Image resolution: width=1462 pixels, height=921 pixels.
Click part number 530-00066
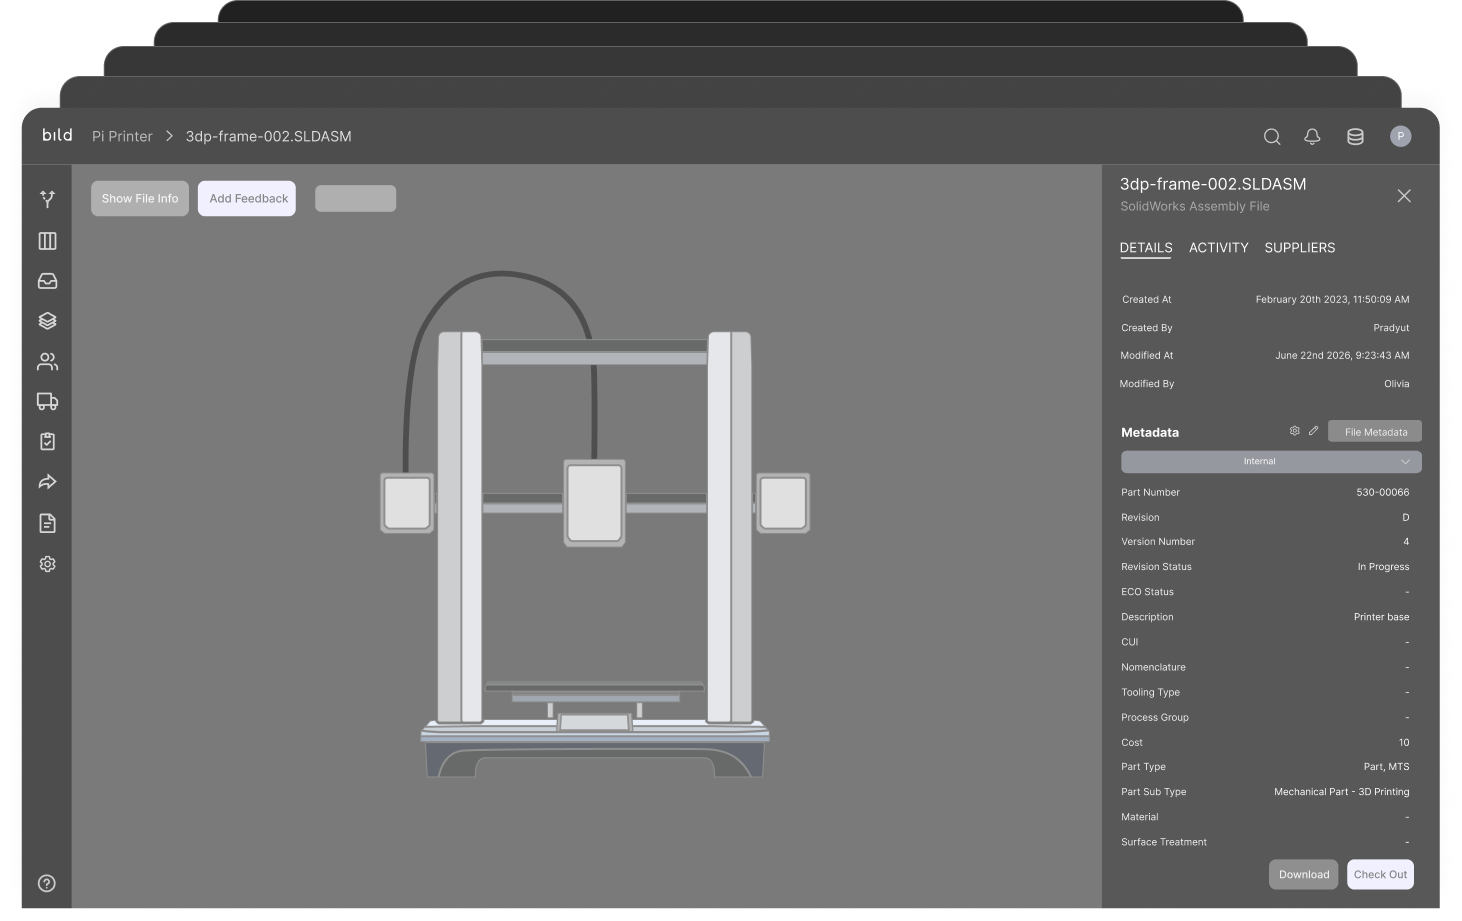click(1382, 492)
